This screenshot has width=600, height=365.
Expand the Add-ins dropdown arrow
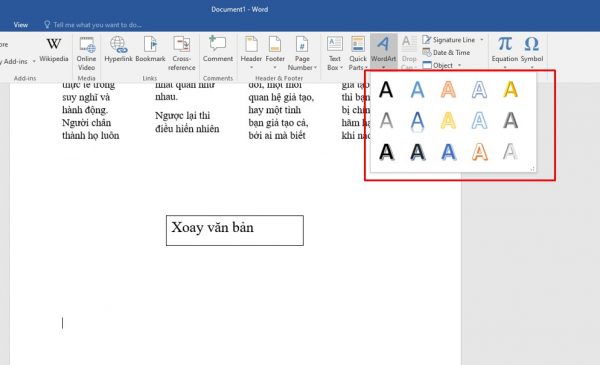pos(34,61)
